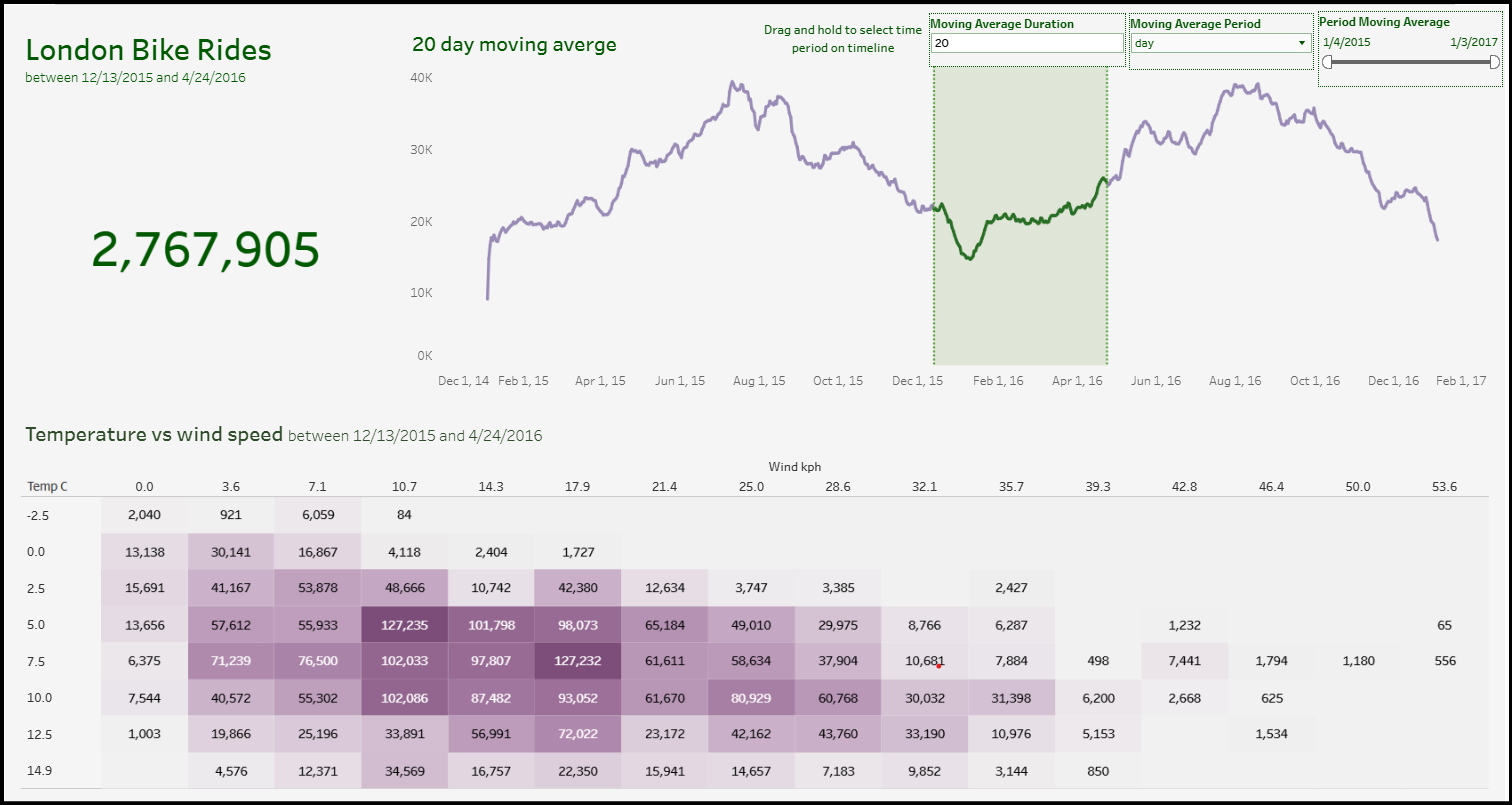This screenshot has height=805, width=1512.
Task: Click the heatmap cell showing 127,235
Action: point(405,624)
